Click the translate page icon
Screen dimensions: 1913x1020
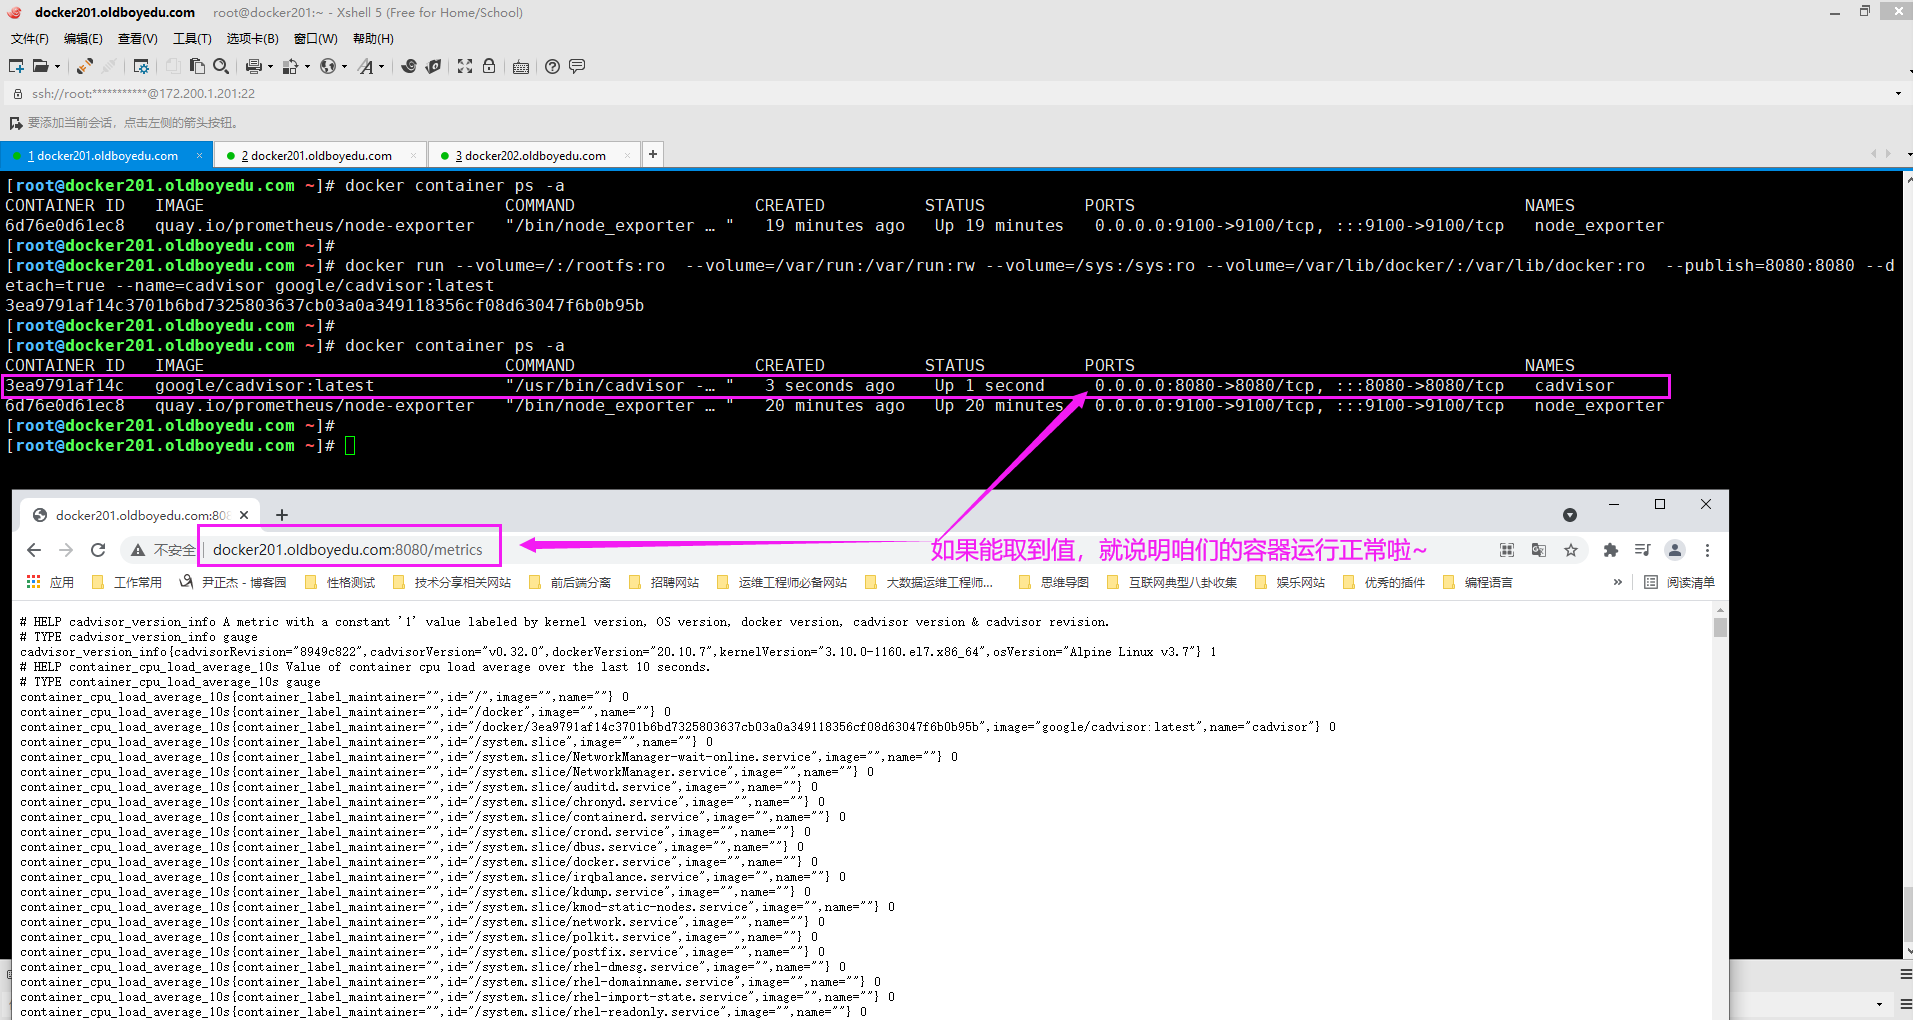[1539, 550]
